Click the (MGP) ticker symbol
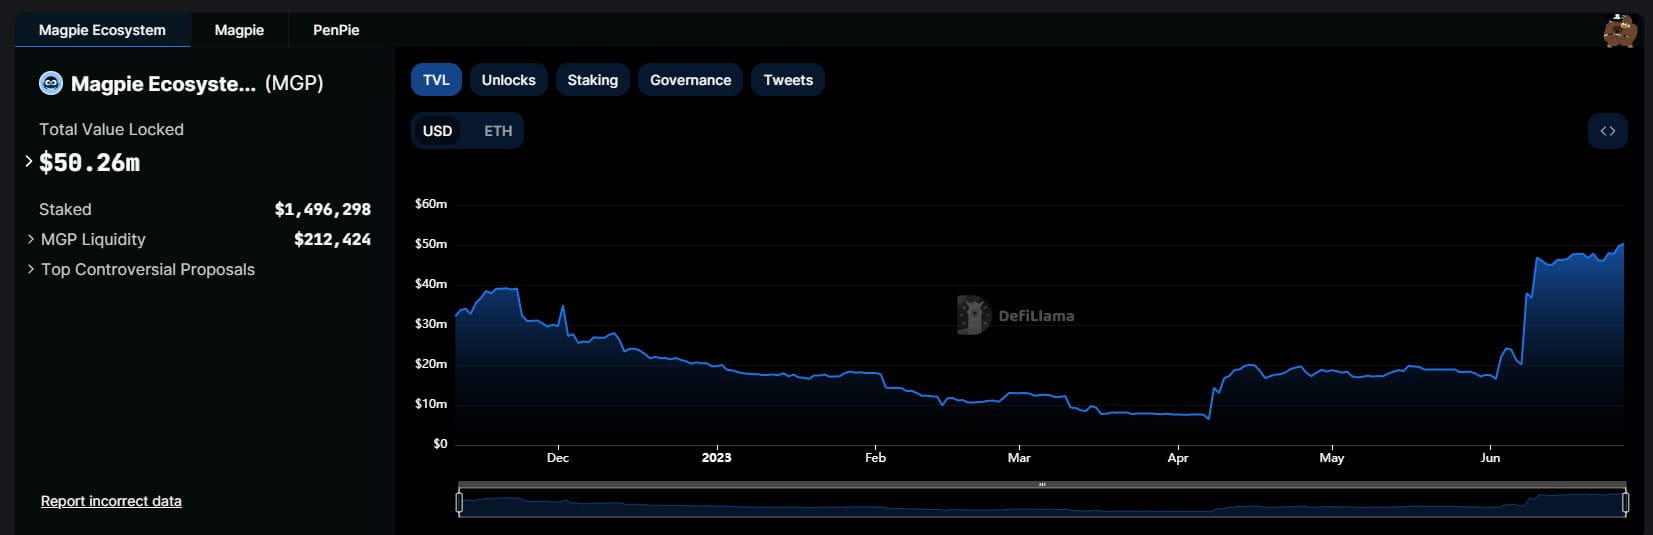Screen dimensions: 1653x535 pyautogui.click(x=294, y=83)
